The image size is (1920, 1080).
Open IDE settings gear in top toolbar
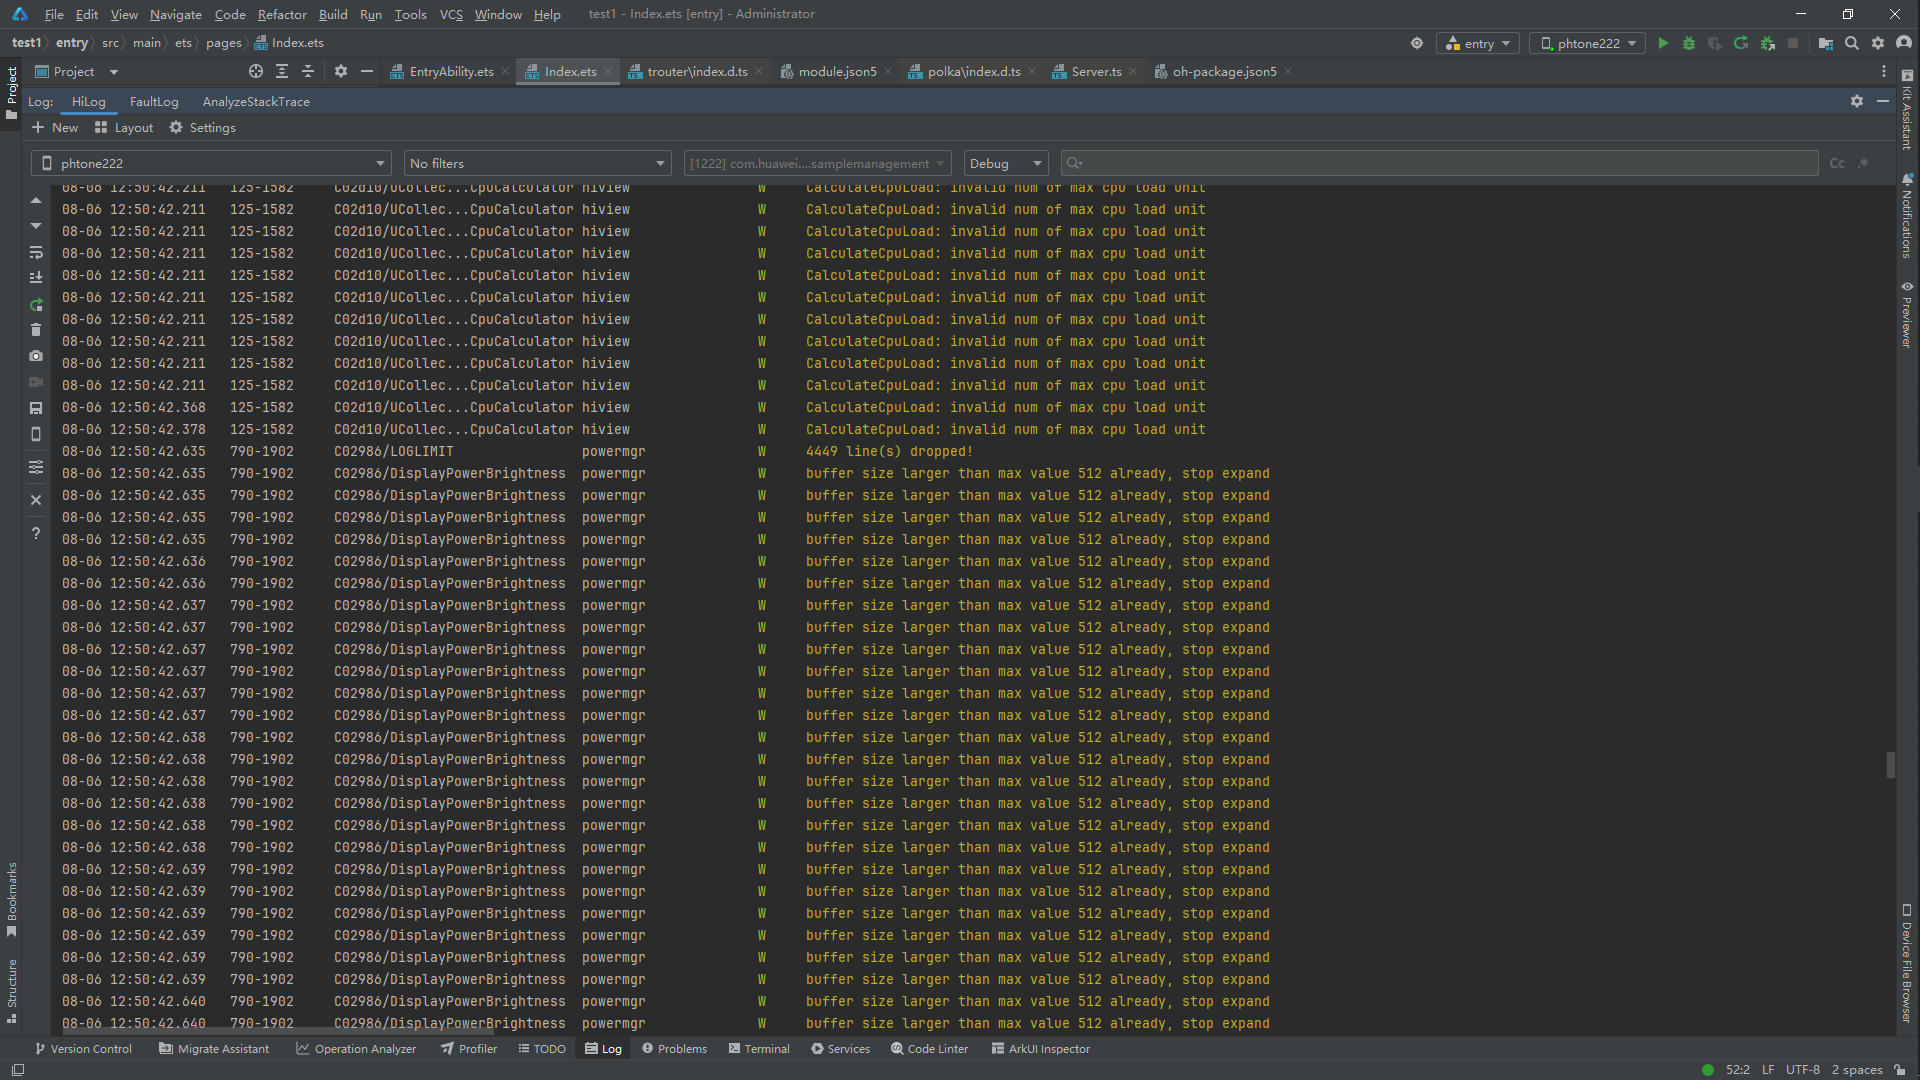(x=1878, y=43)
